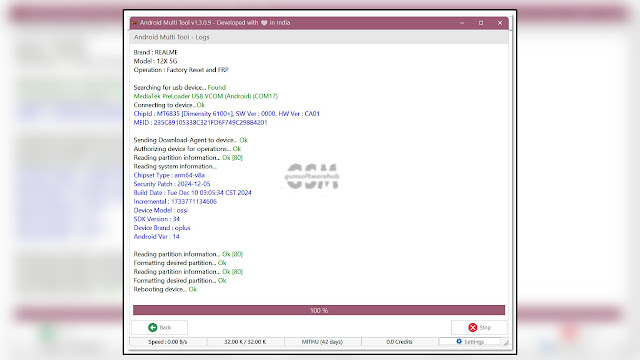The height and width of the screenshot is (360, 640).
Task: Click the app icon in title bar
Action: pos(135,23)
